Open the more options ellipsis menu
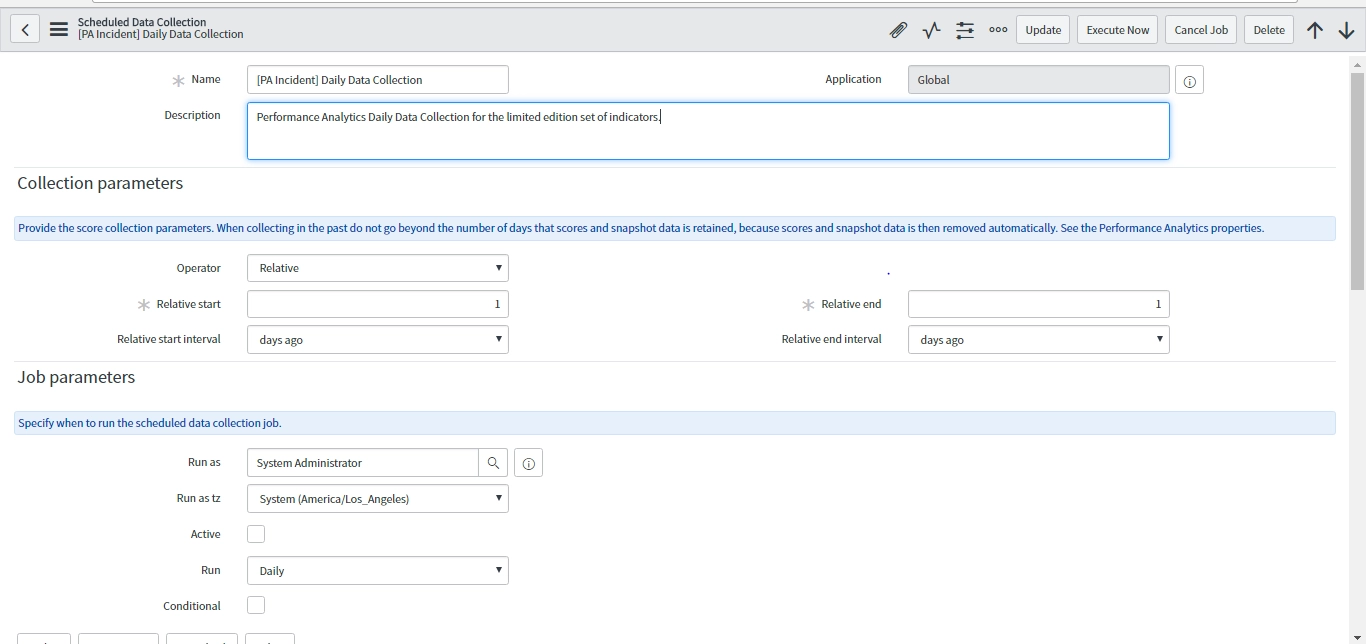This screenshot has width=1366, height=644. pos(998,30)
